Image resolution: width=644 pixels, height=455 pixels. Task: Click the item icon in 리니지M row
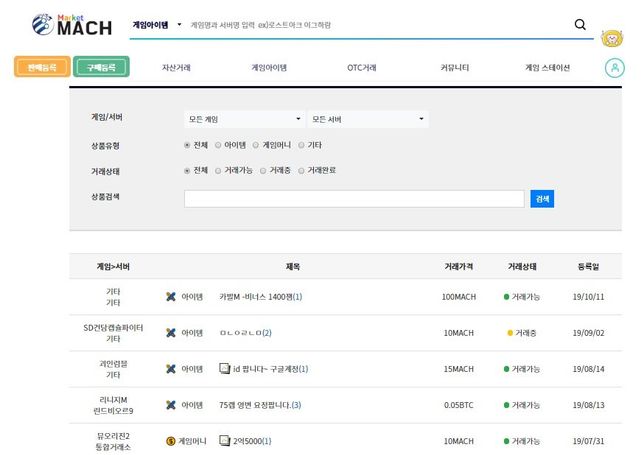(x=171, y=405)
